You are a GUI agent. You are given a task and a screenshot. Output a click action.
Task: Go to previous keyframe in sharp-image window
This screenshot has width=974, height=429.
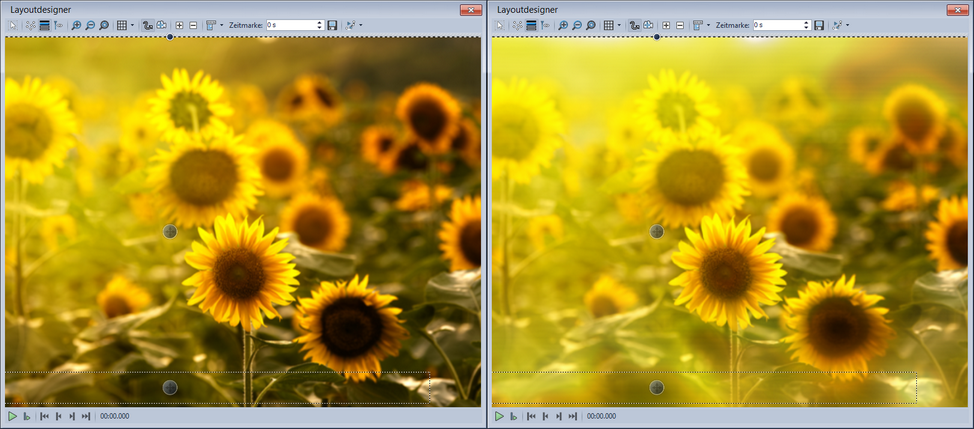(x=58, y=416)
